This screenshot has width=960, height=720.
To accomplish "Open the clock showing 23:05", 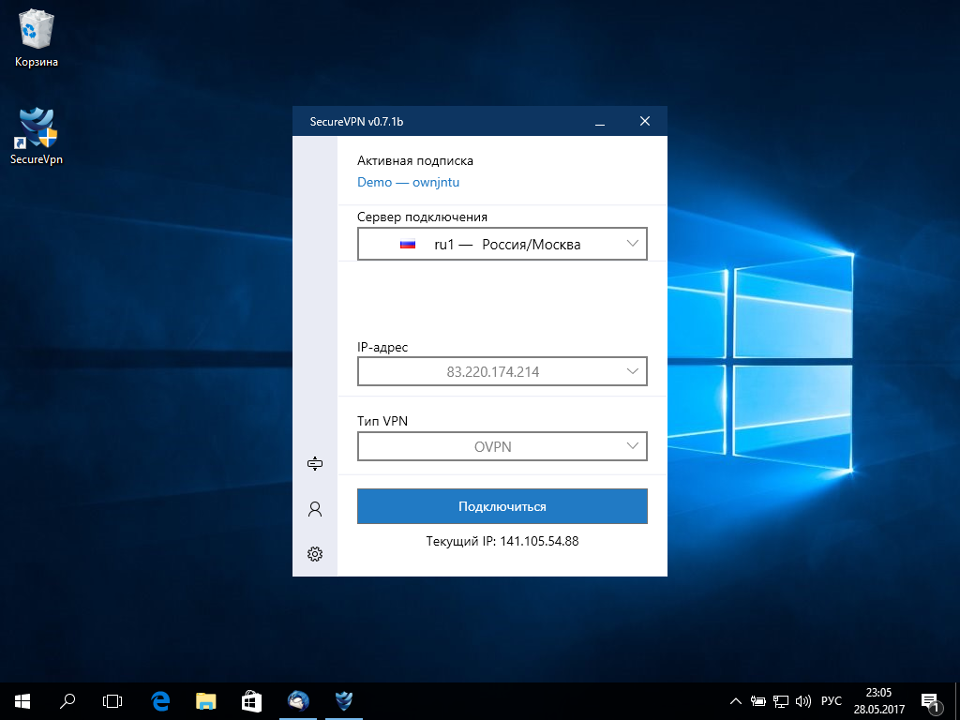I will pyautogui.click(x=879, y=701).
